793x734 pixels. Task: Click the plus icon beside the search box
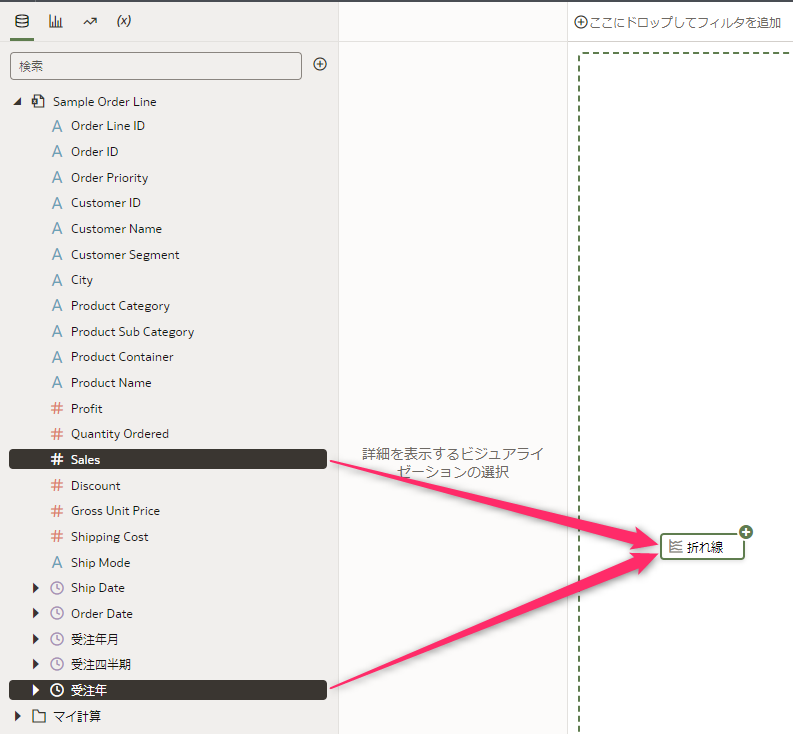320,64
